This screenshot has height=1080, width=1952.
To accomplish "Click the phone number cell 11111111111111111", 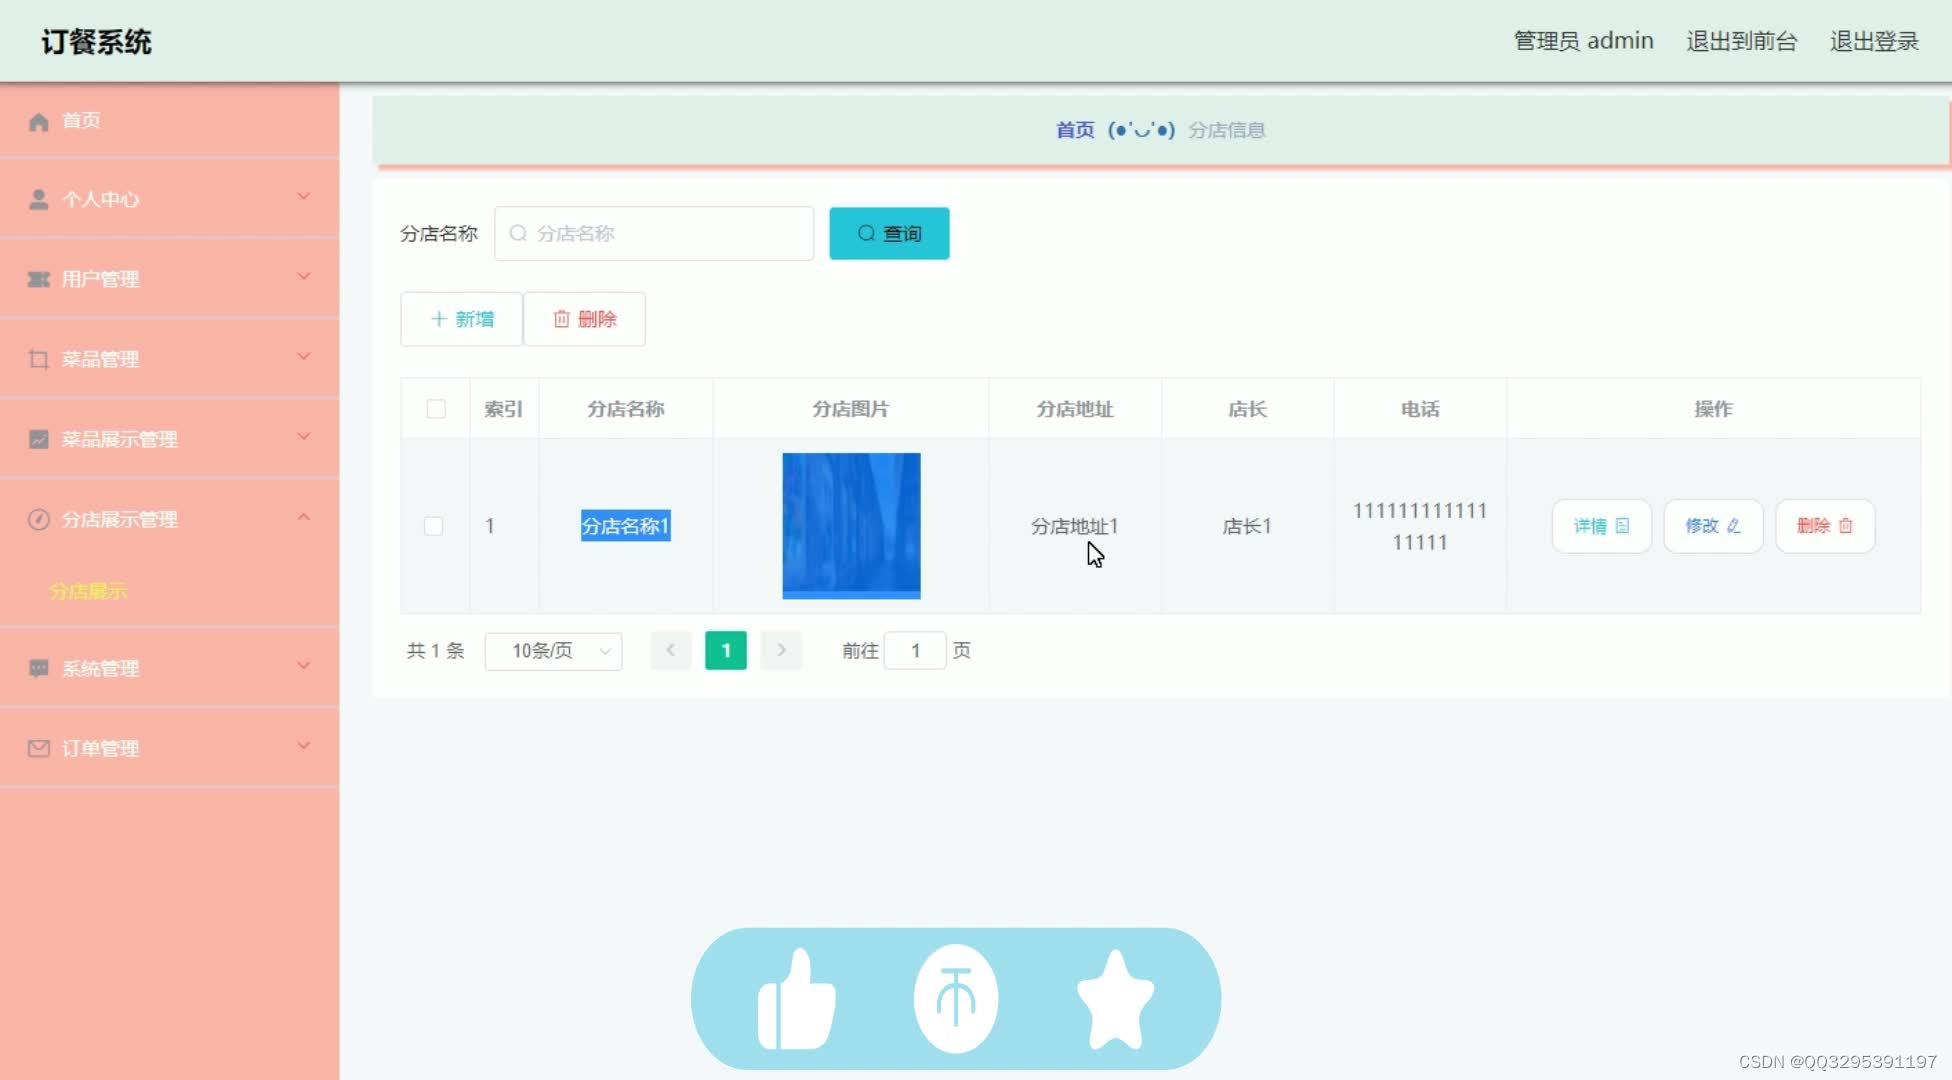I will click(1420, 526).
